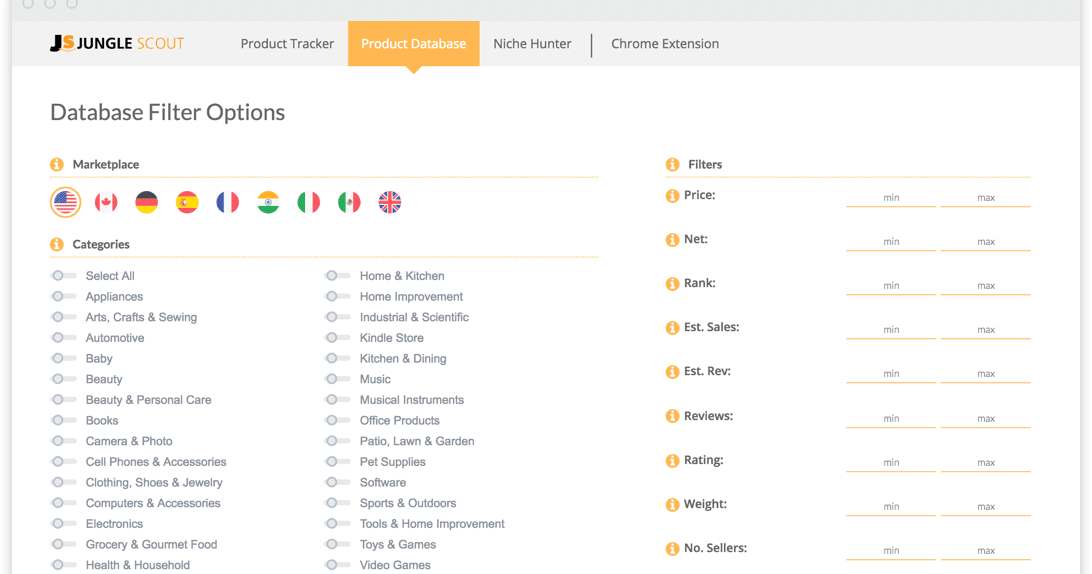Click the No. Sellers max input field

pos(985,550)
